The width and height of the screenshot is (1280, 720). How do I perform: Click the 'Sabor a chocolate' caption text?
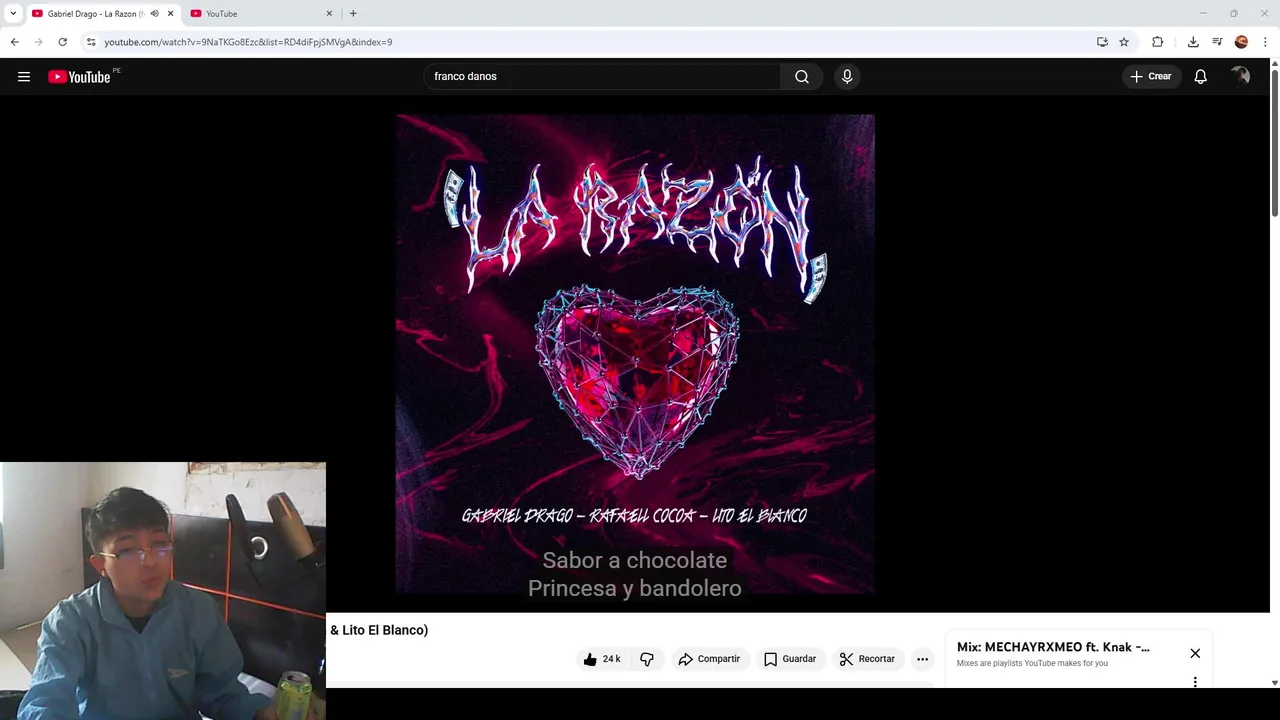tap(634, 560)
